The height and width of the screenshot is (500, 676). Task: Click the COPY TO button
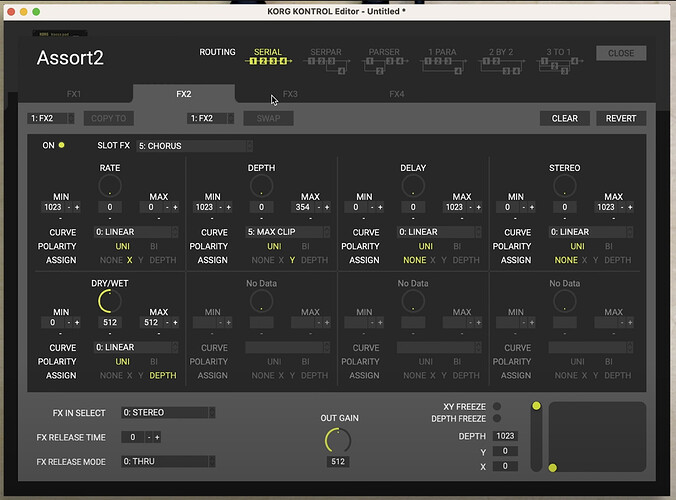point(109,119)
